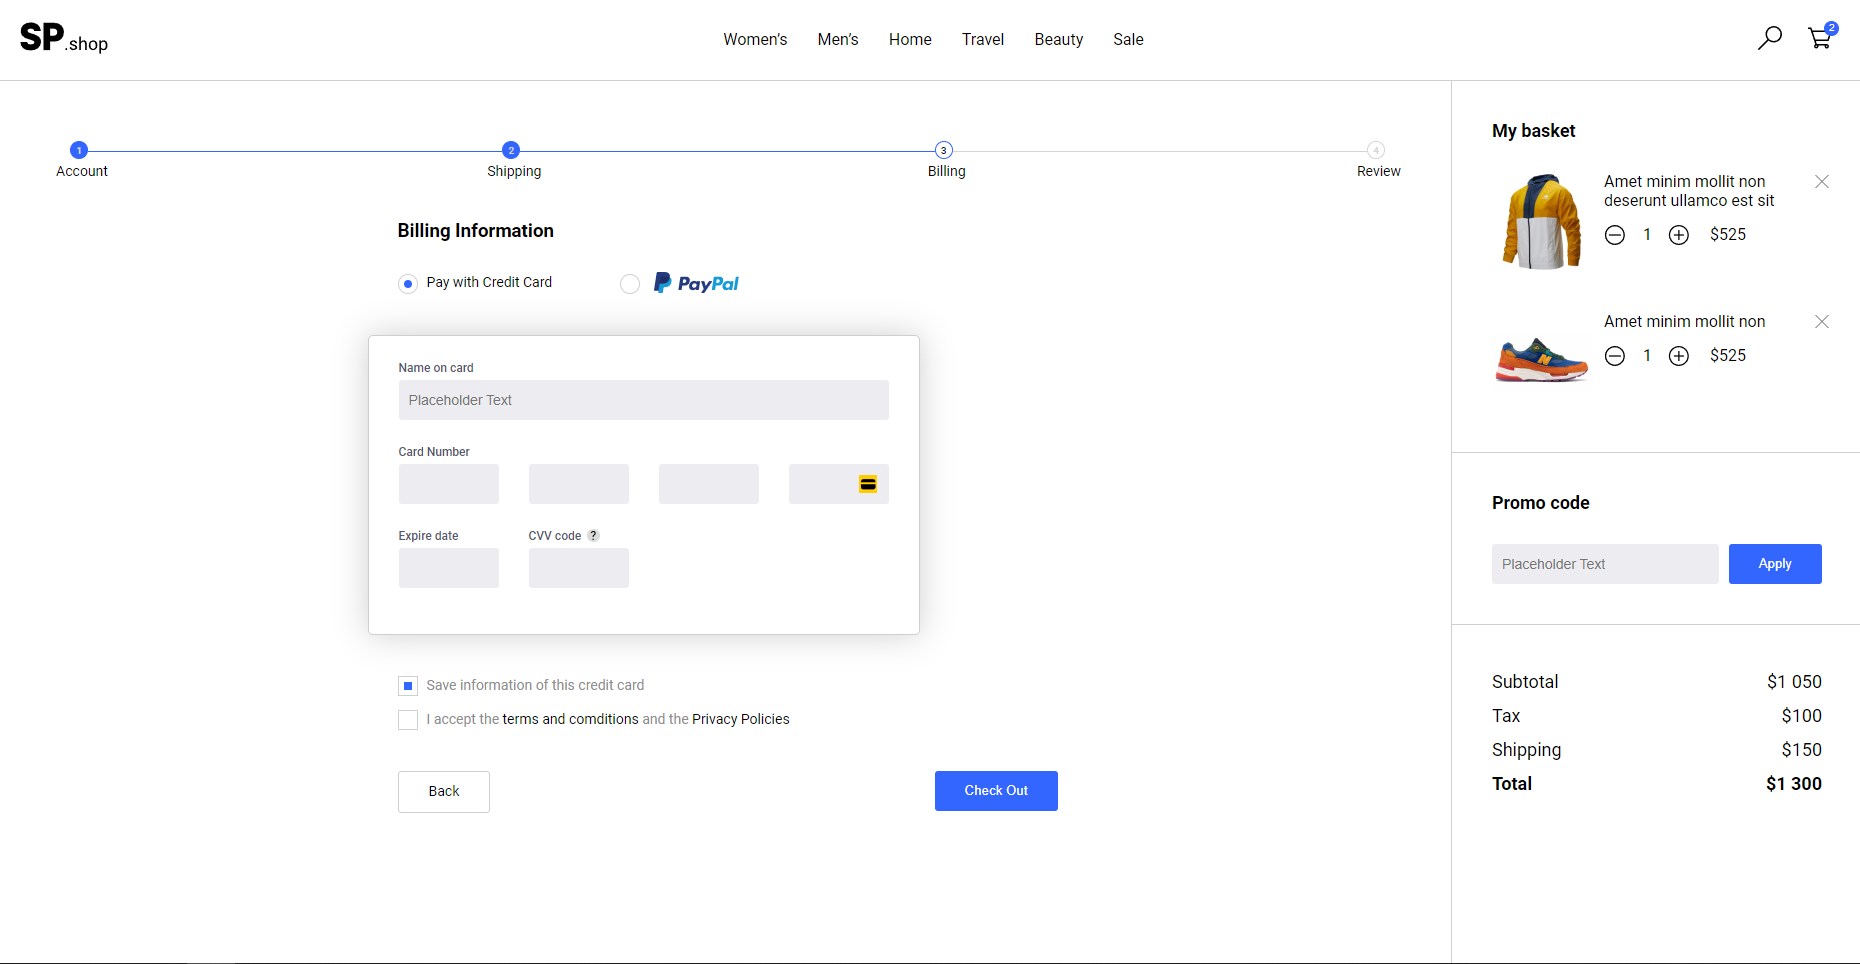Select the PayPal payment option
1860x964 pixels.
(x=630, y=284)
